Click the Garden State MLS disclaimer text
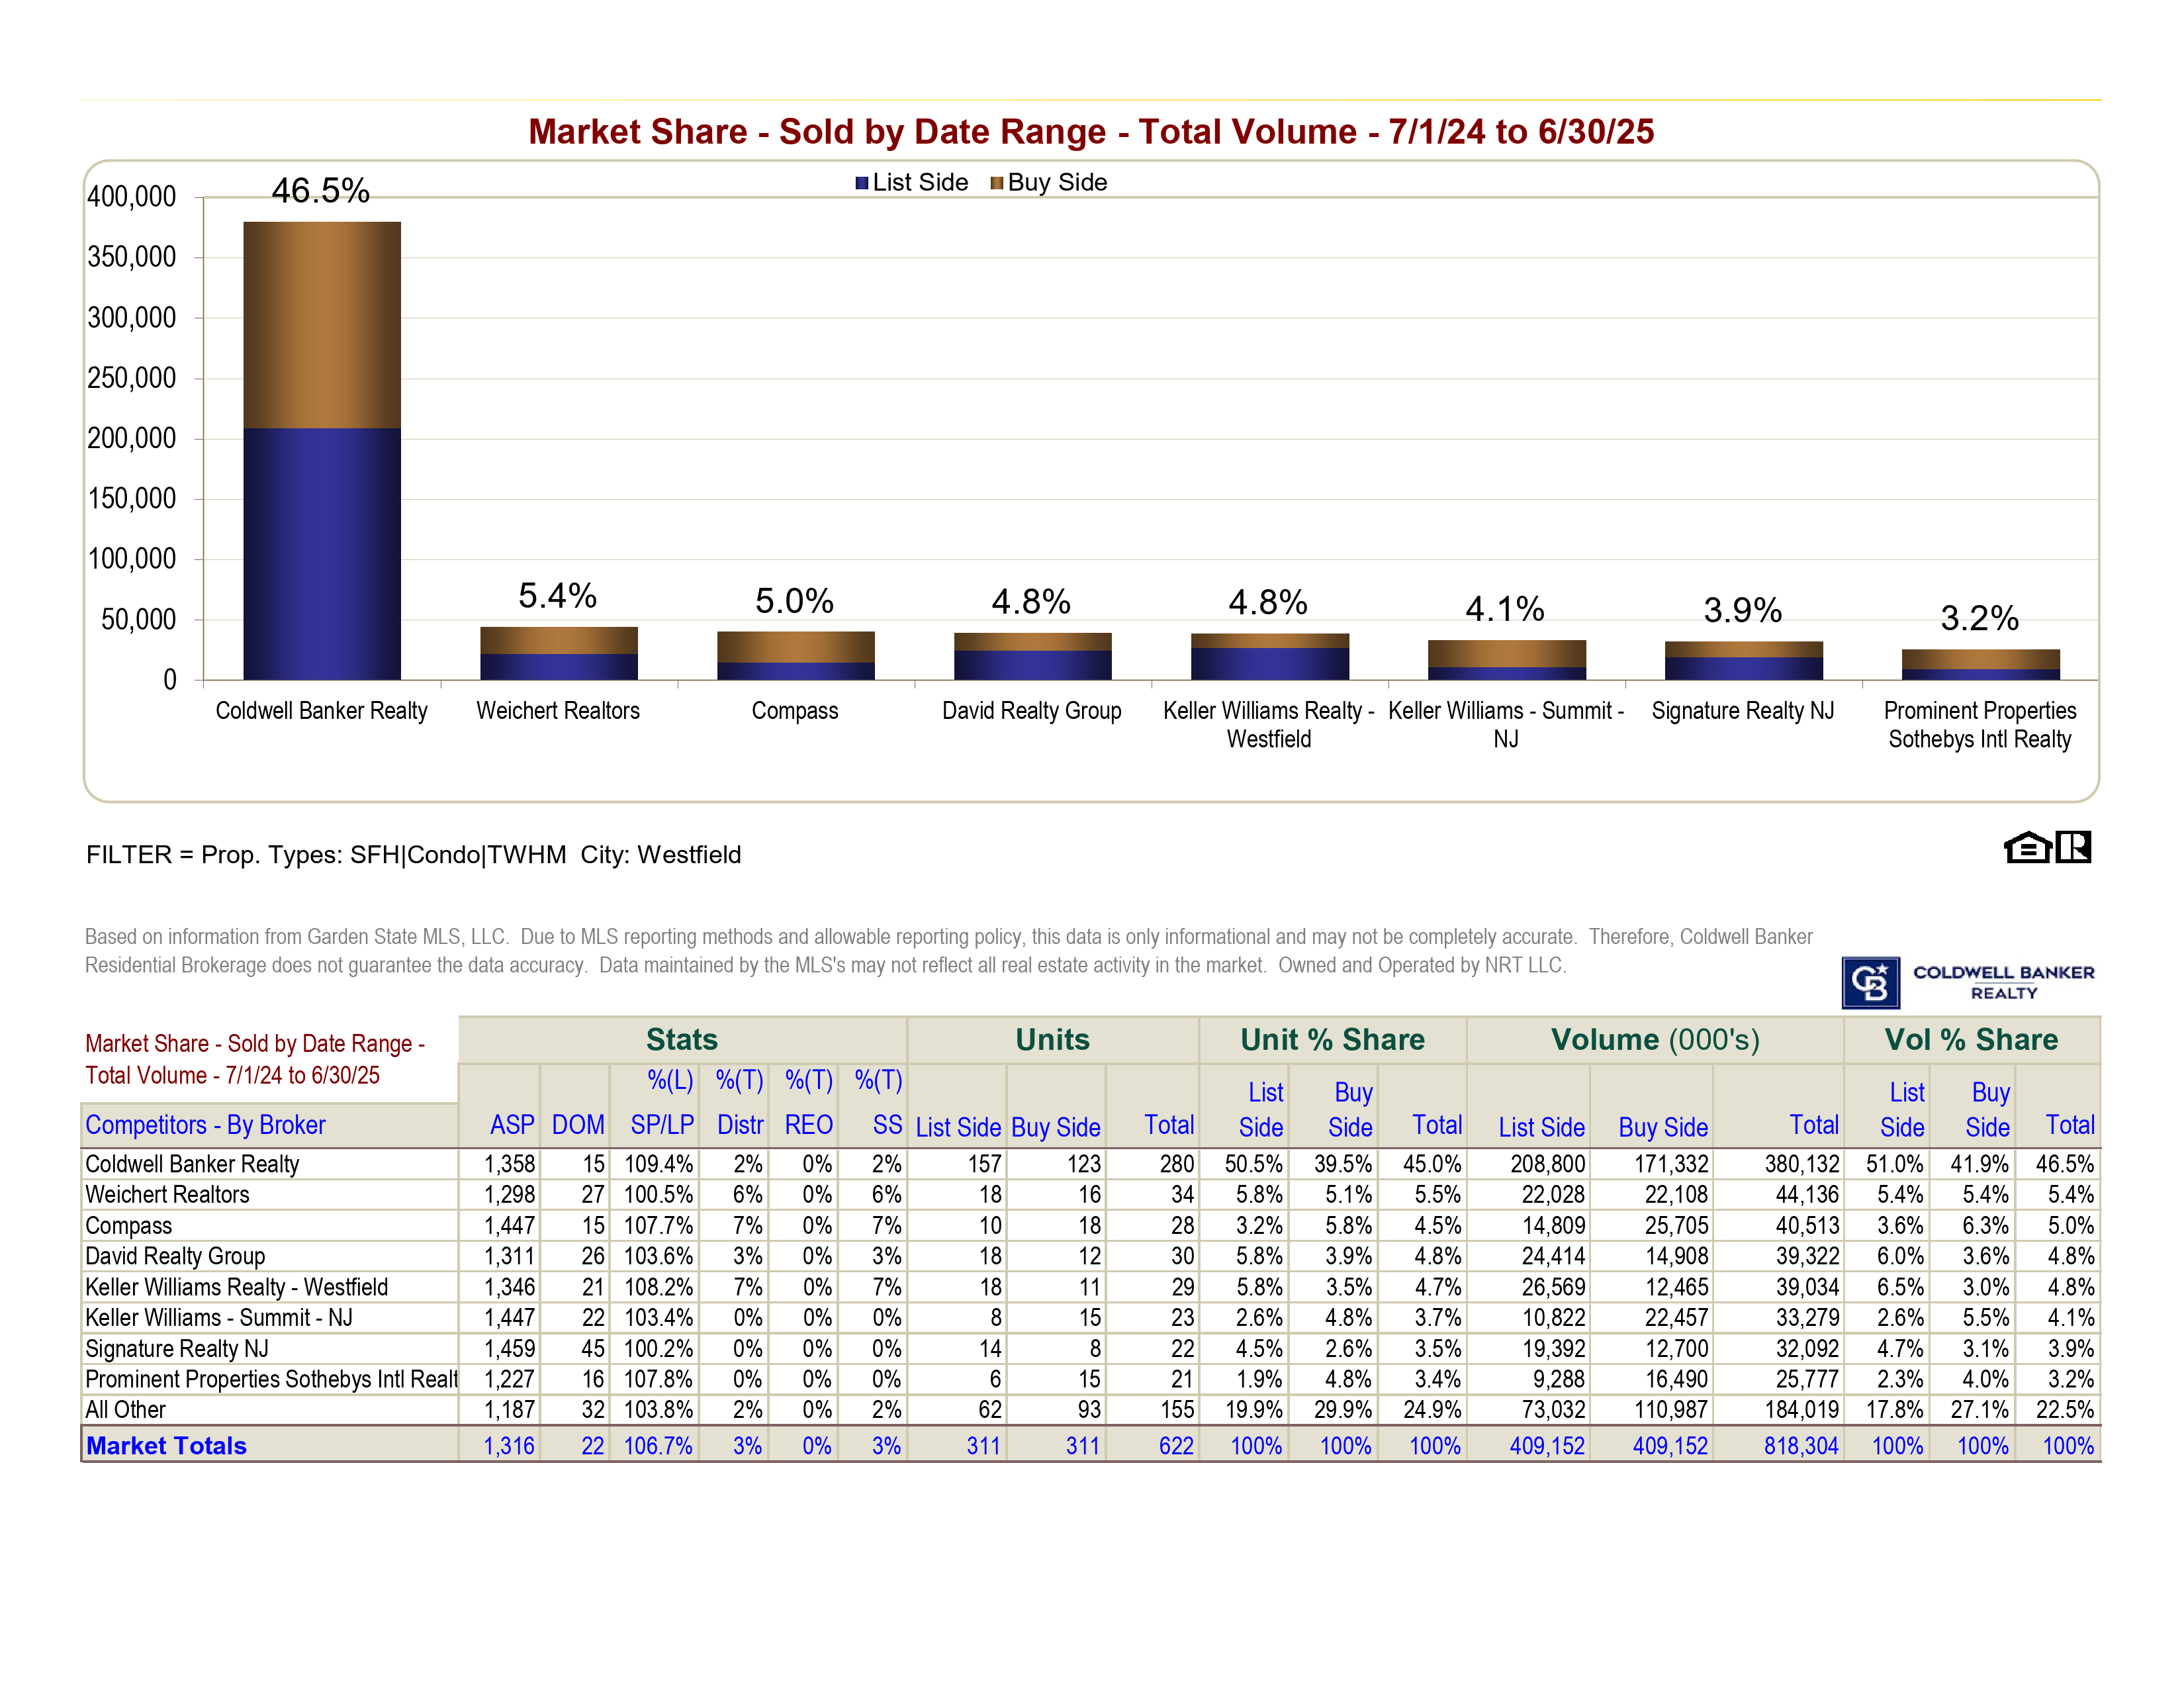2184x1688 pixels. [x=948, y=951]
